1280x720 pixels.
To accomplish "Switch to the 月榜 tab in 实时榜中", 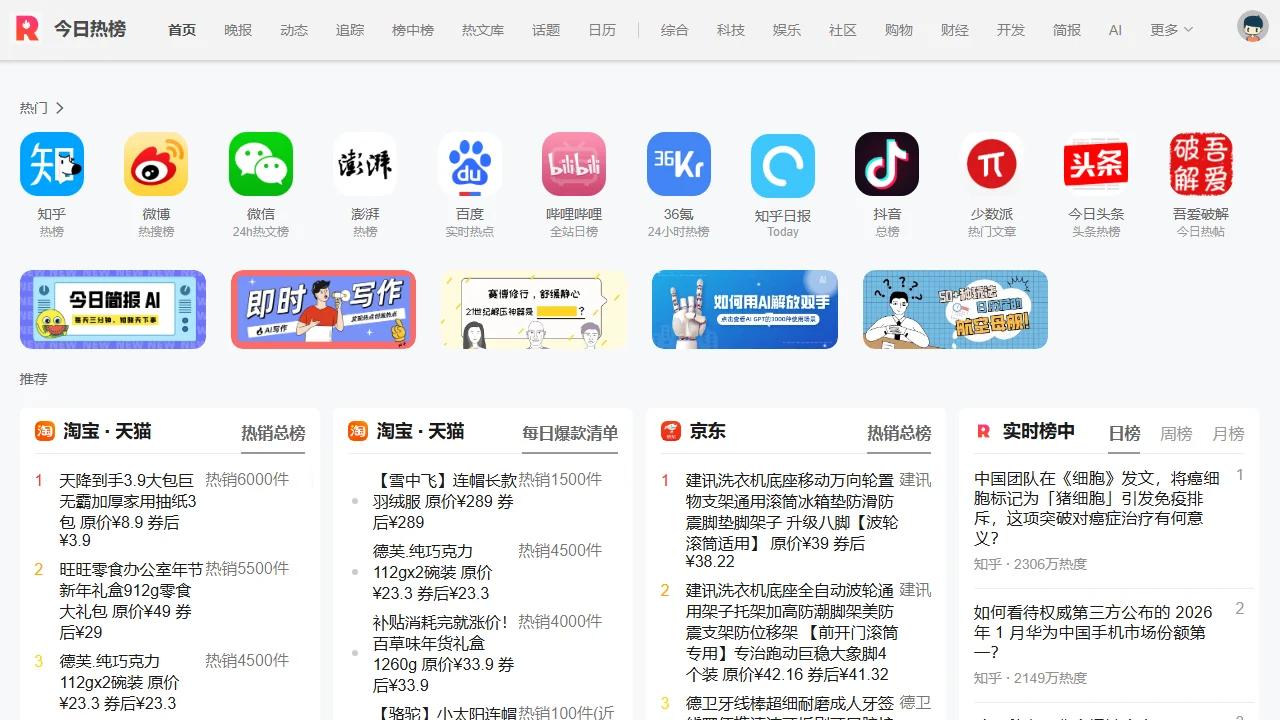I will pyautogui.click(x=1228, y=434).
